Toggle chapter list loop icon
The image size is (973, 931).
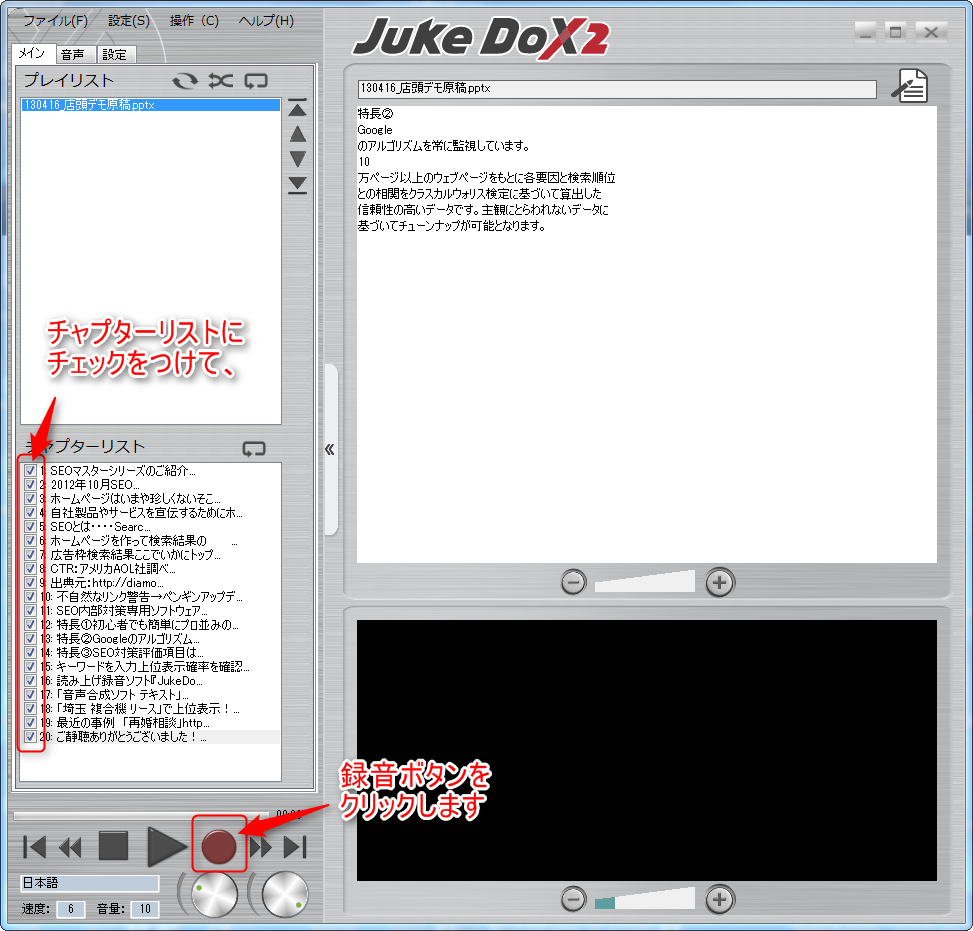(x=254, y=448)
